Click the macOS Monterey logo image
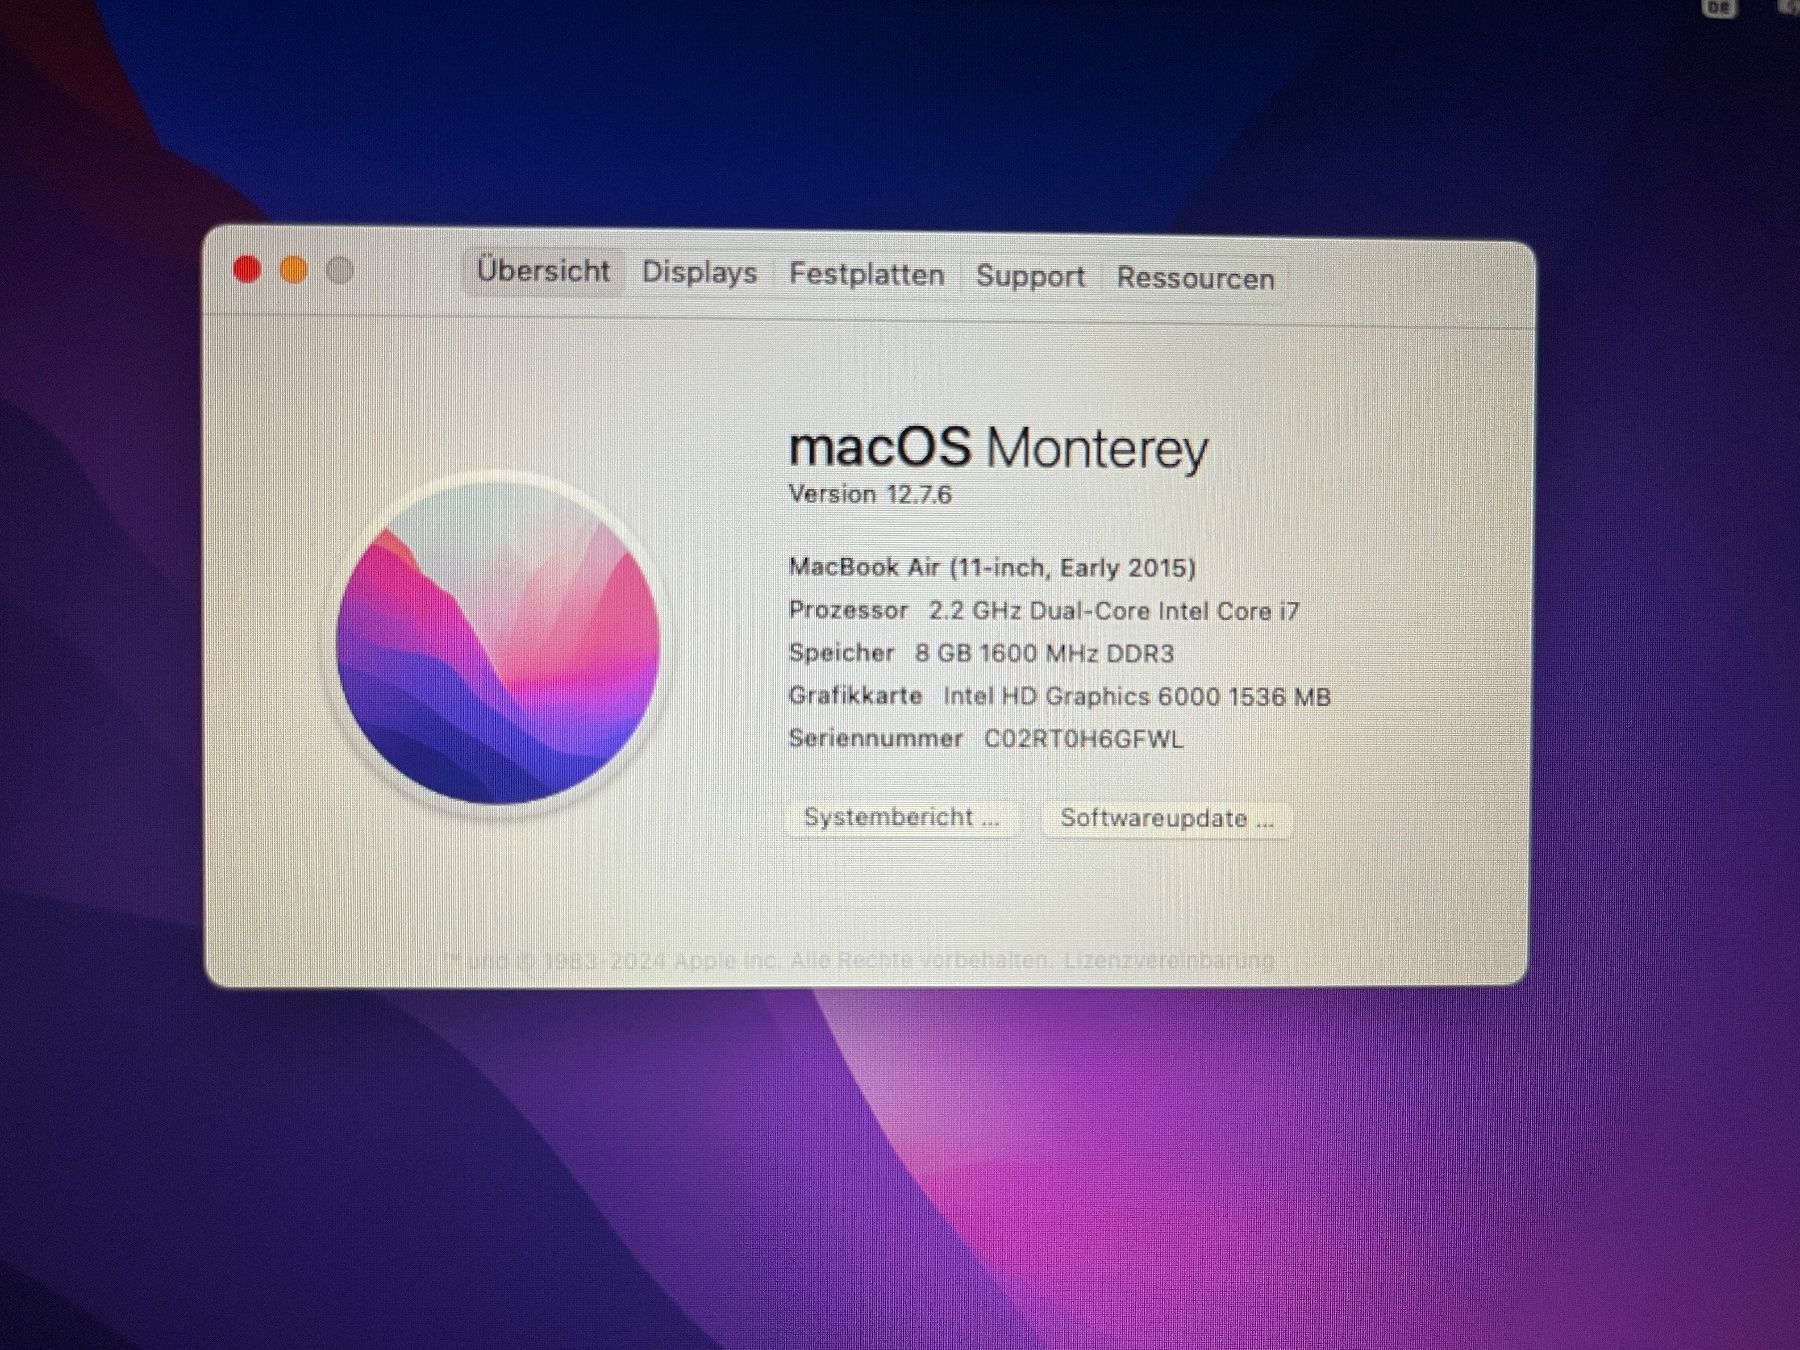The height and width of the screenshot is (1350, 1800). (497, 643)
